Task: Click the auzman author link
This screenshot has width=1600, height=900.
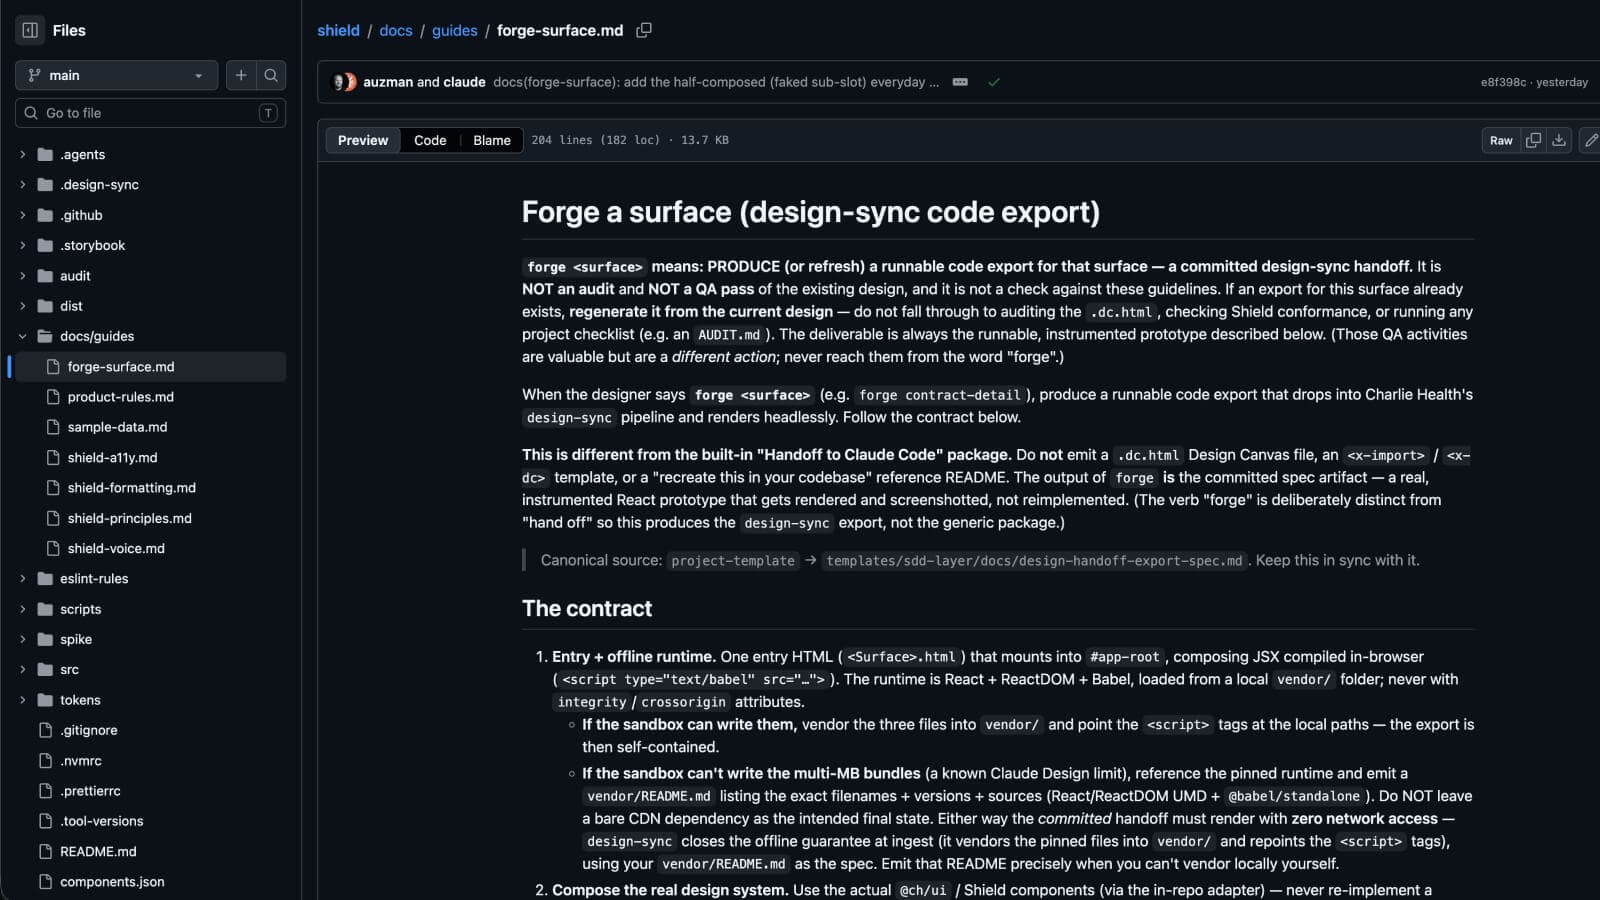Action: (x=388, y=82)
